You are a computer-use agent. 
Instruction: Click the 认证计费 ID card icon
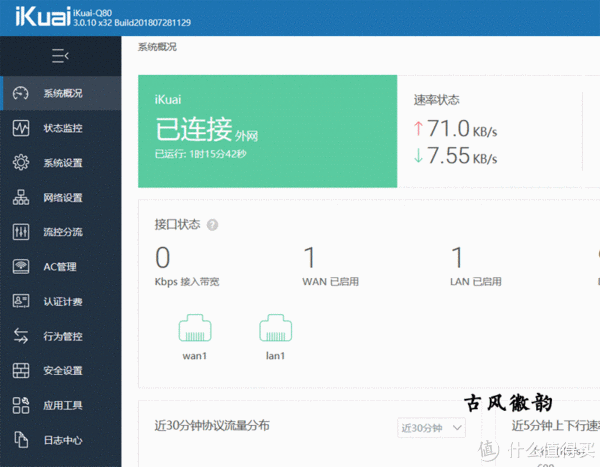click(x=21, y=301)
